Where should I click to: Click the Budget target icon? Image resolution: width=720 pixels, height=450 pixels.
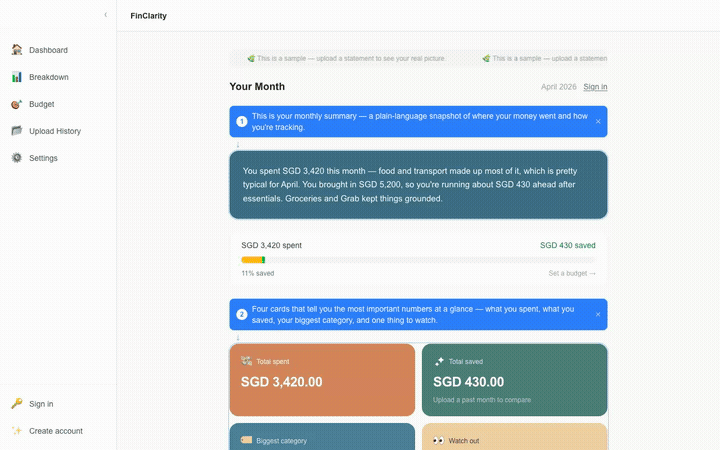tap(17, 104)
